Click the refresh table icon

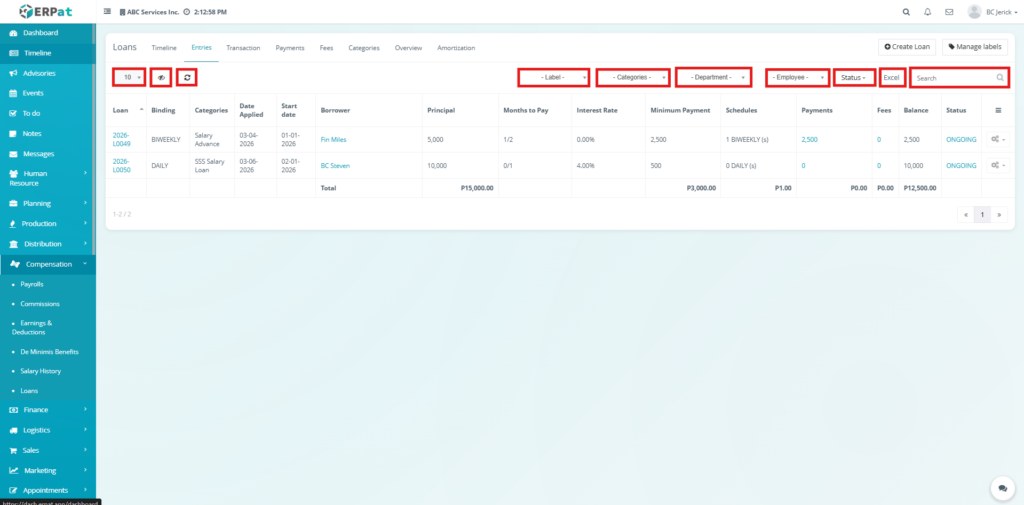[187, 77]
